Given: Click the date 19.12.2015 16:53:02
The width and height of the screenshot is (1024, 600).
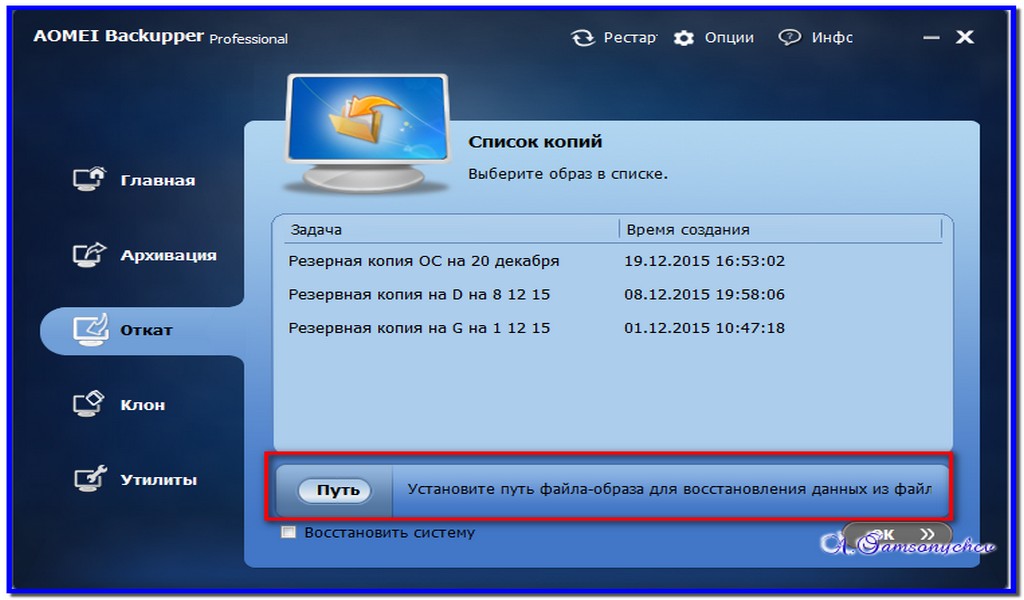Looking at the screenshot, I should coord(704,261).
